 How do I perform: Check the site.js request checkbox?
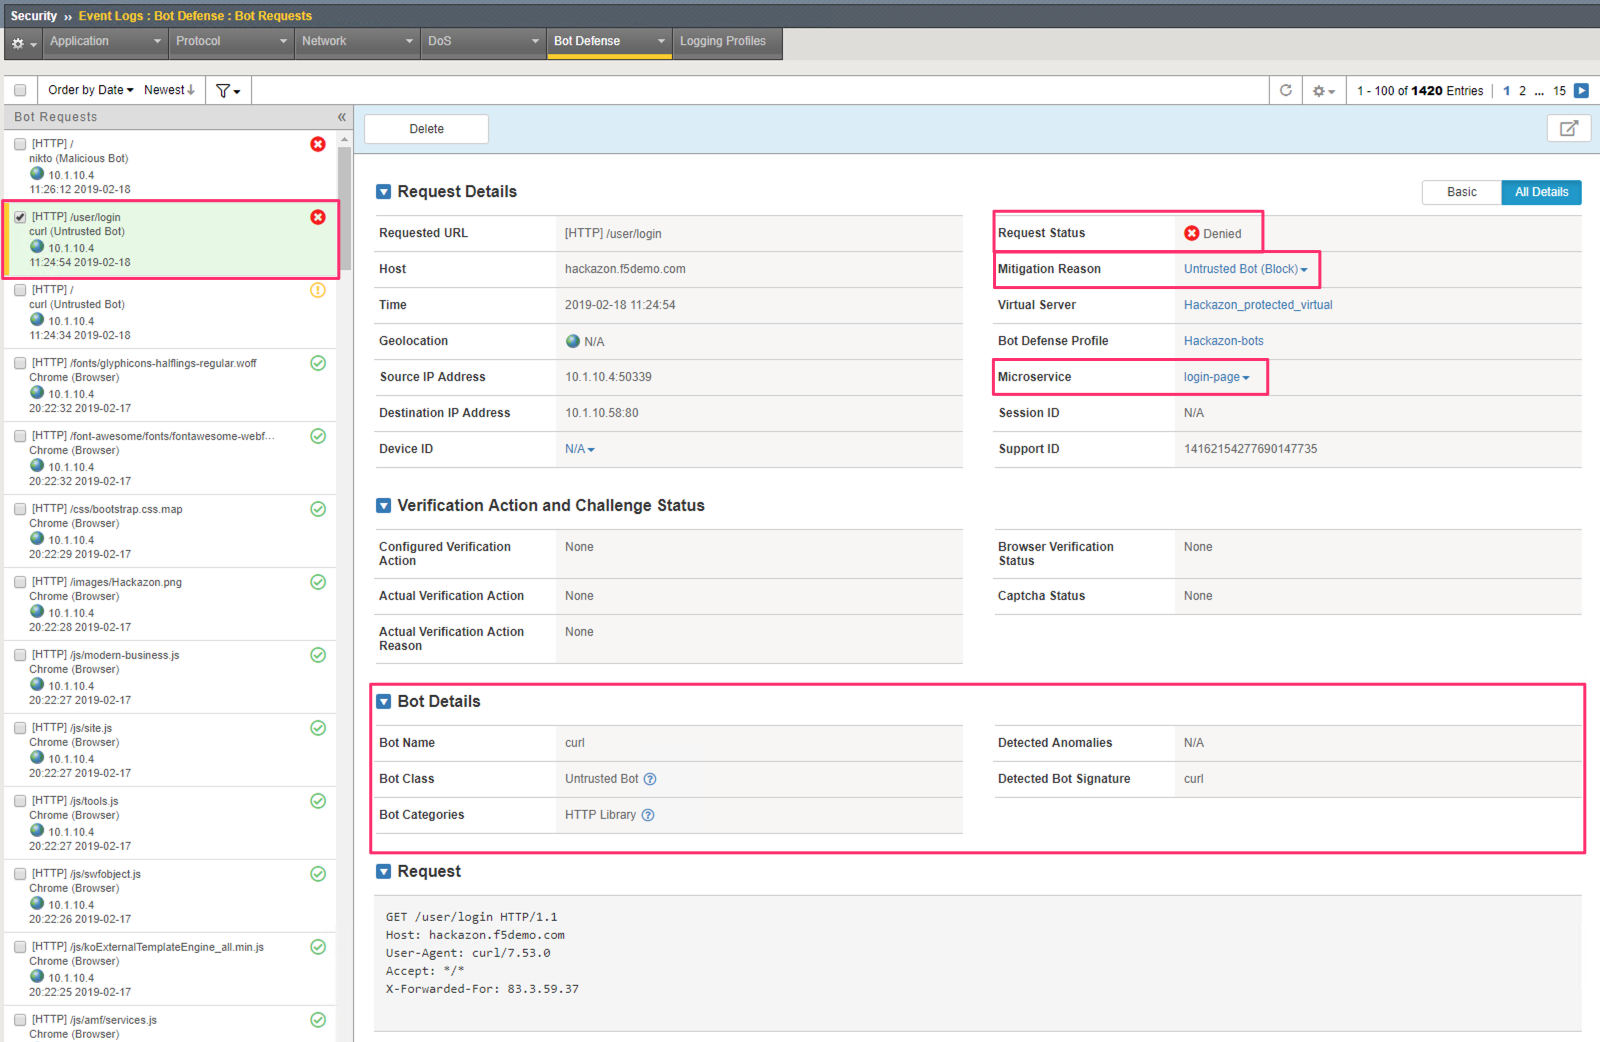tap(20, 728)
